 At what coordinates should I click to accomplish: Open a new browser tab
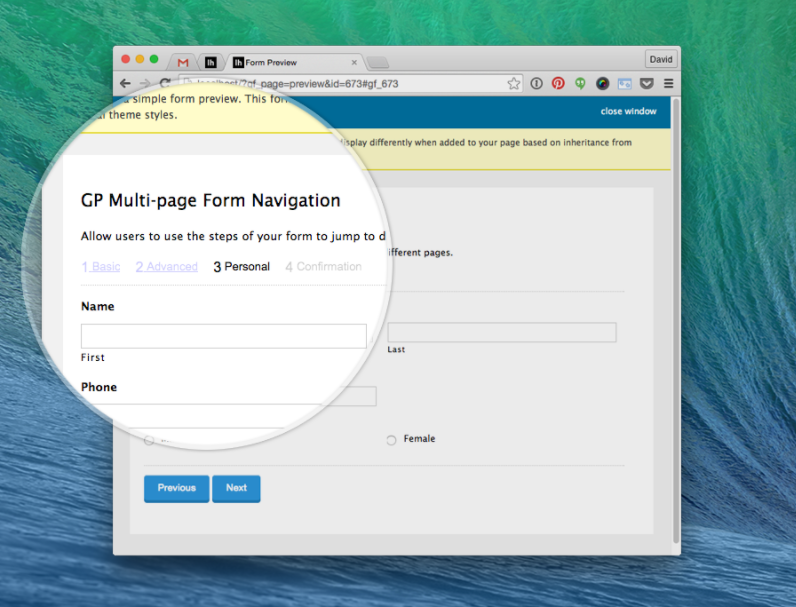click(378, 62)
